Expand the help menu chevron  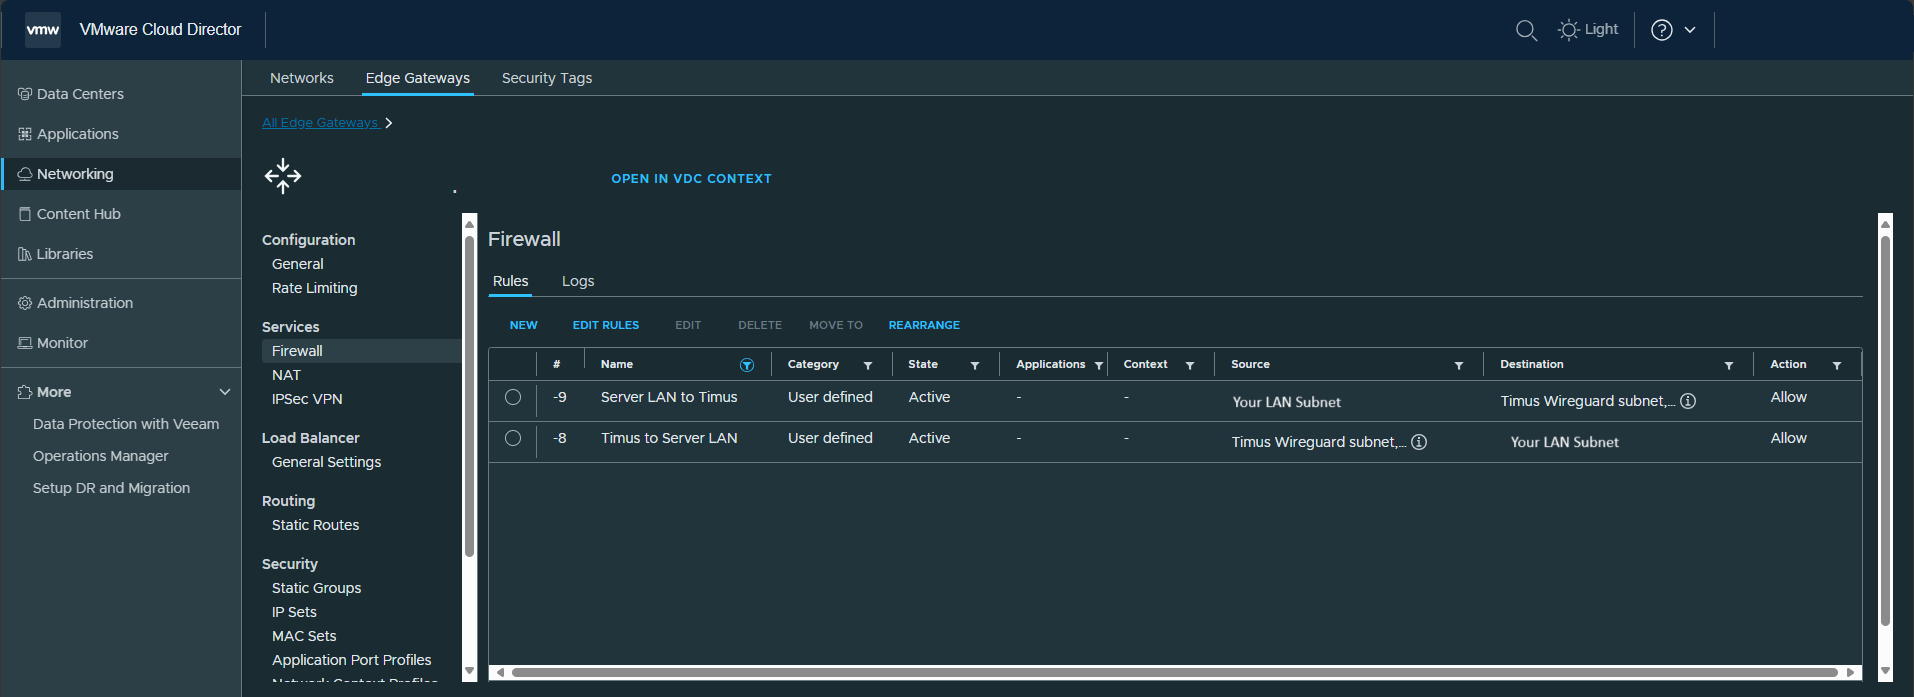click(1690, 30)
